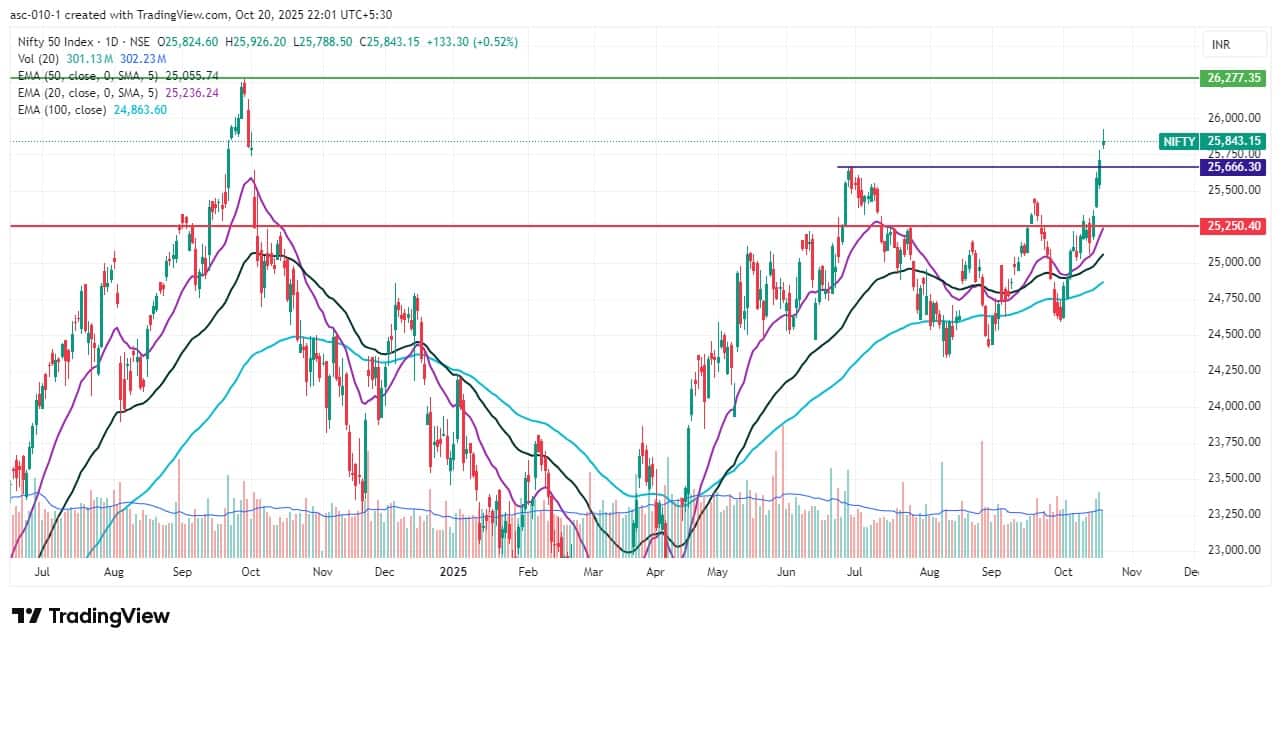1286x751 pixels.
Task: Click the 2025 label on time axis
Action: [454, 572]
